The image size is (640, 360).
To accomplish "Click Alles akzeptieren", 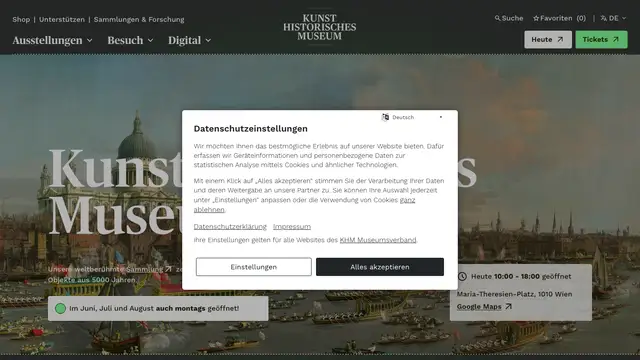I will (380, 267).
